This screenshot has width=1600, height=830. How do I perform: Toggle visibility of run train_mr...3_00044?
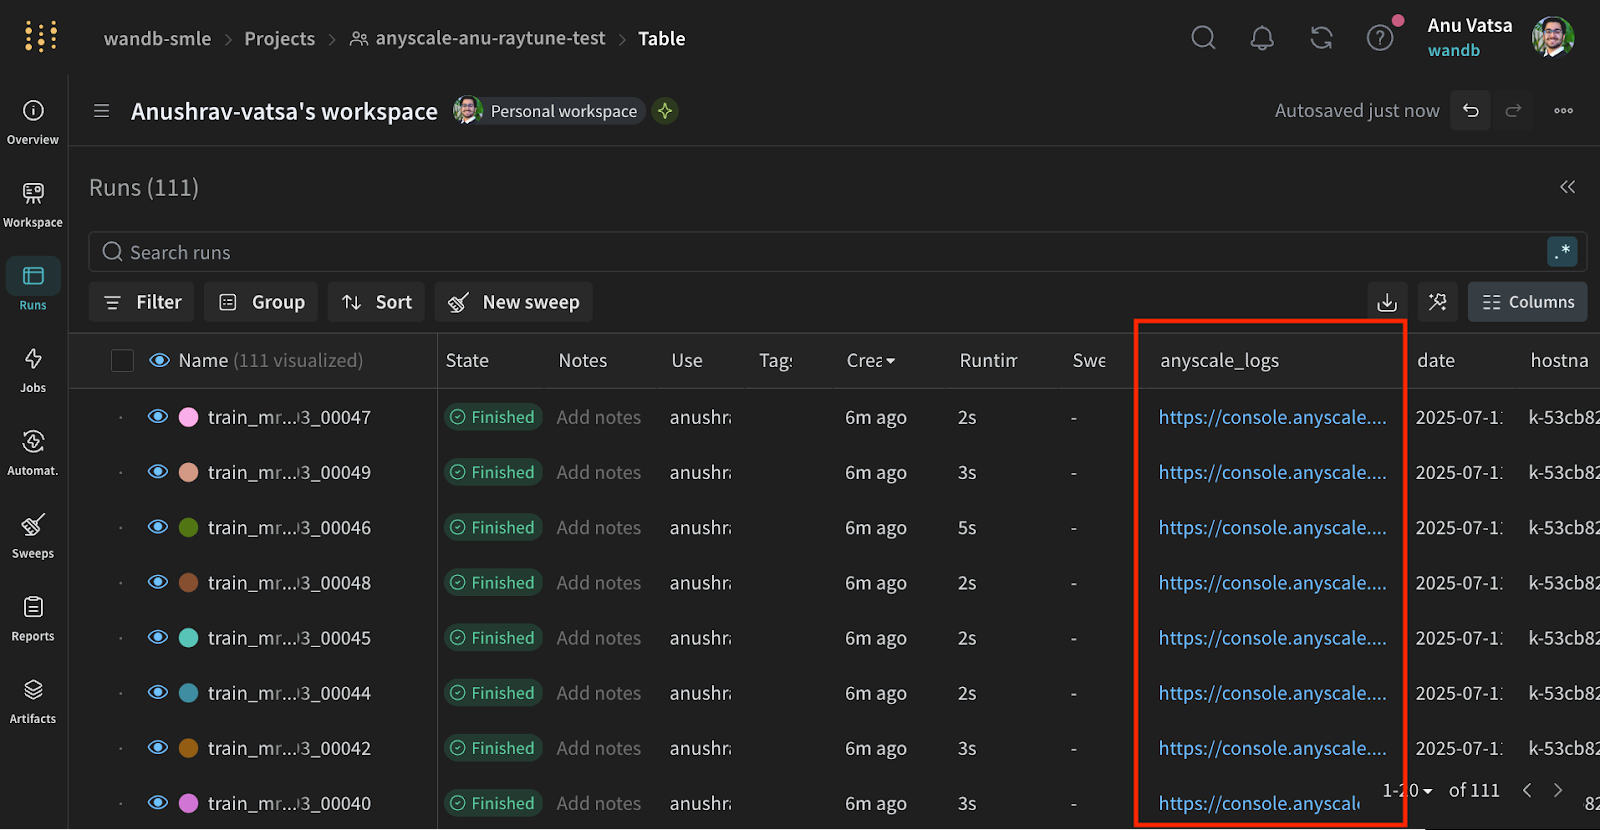(x=158, y=692)
